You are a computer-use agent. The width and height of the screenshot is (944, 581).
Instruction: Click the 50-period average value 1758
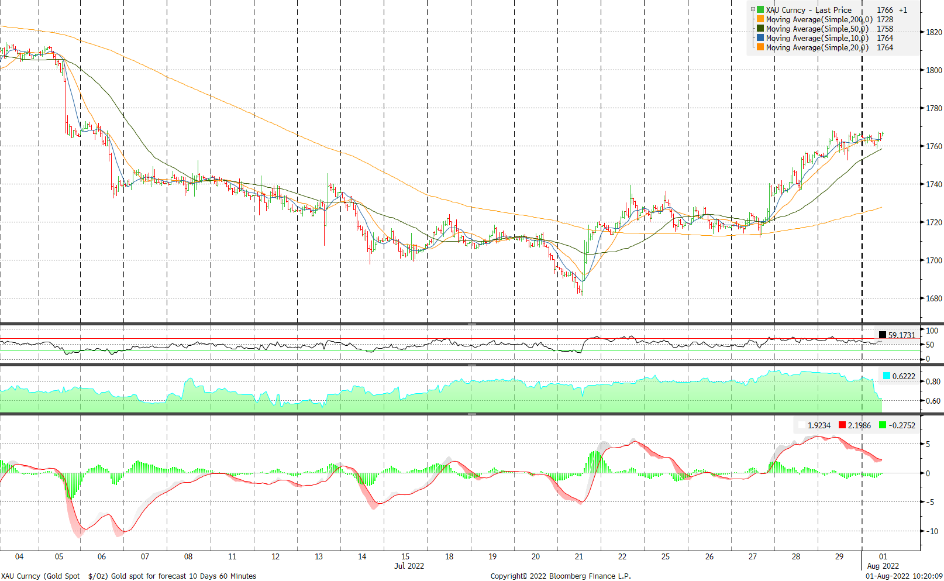click(x=884, y=28)
